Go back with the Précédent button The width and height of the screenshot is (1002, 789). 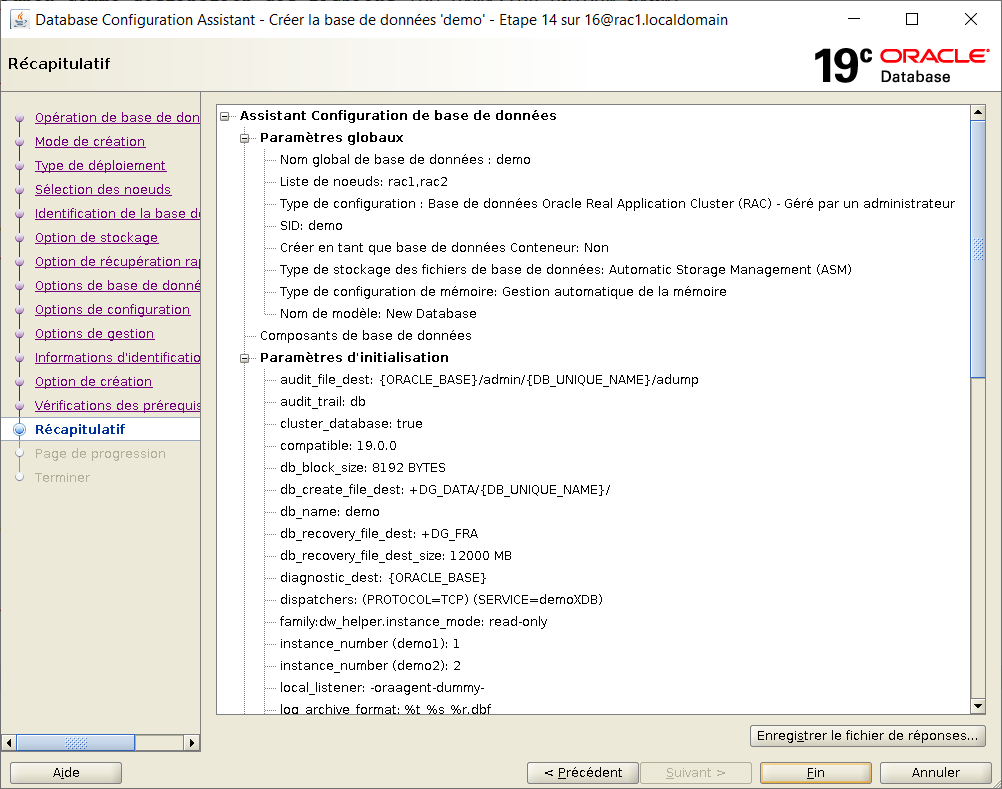[x=583, y=772]
